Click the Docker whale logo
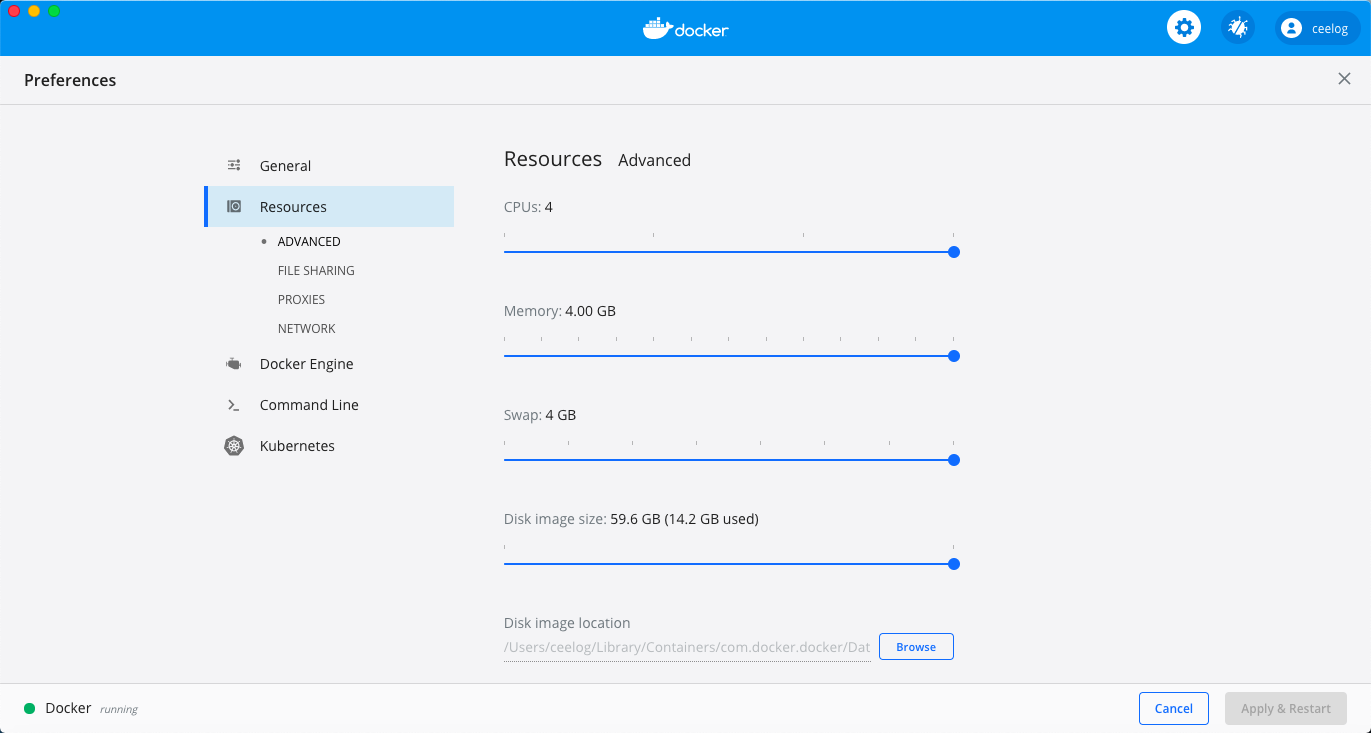Image resolution: width=1371 pixels, height=733 pixels. point(686,28)
